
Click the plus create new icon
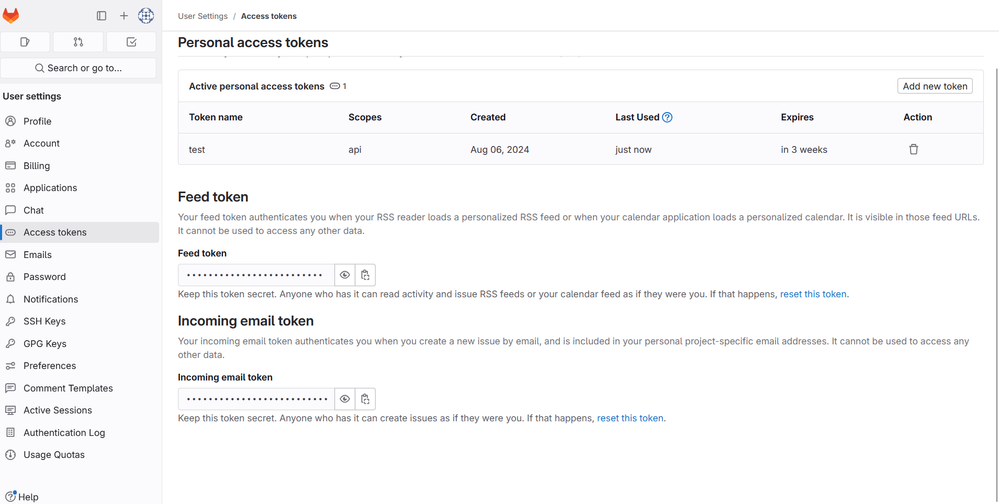click(124, 16)
